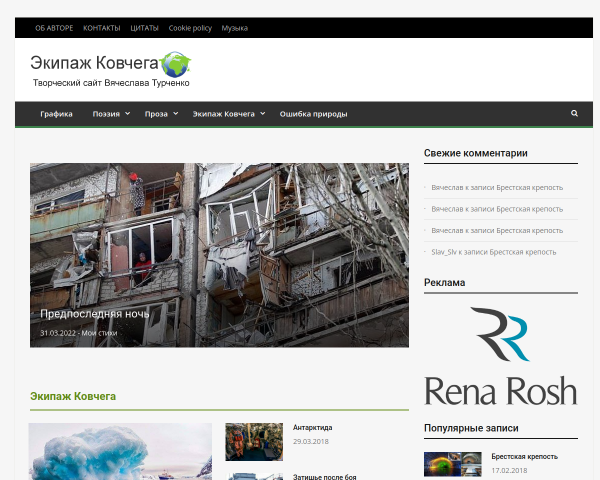Viewport: 600px width, 480px height.
Task: Open the Затишье после боя post
Action: point(324,477)
